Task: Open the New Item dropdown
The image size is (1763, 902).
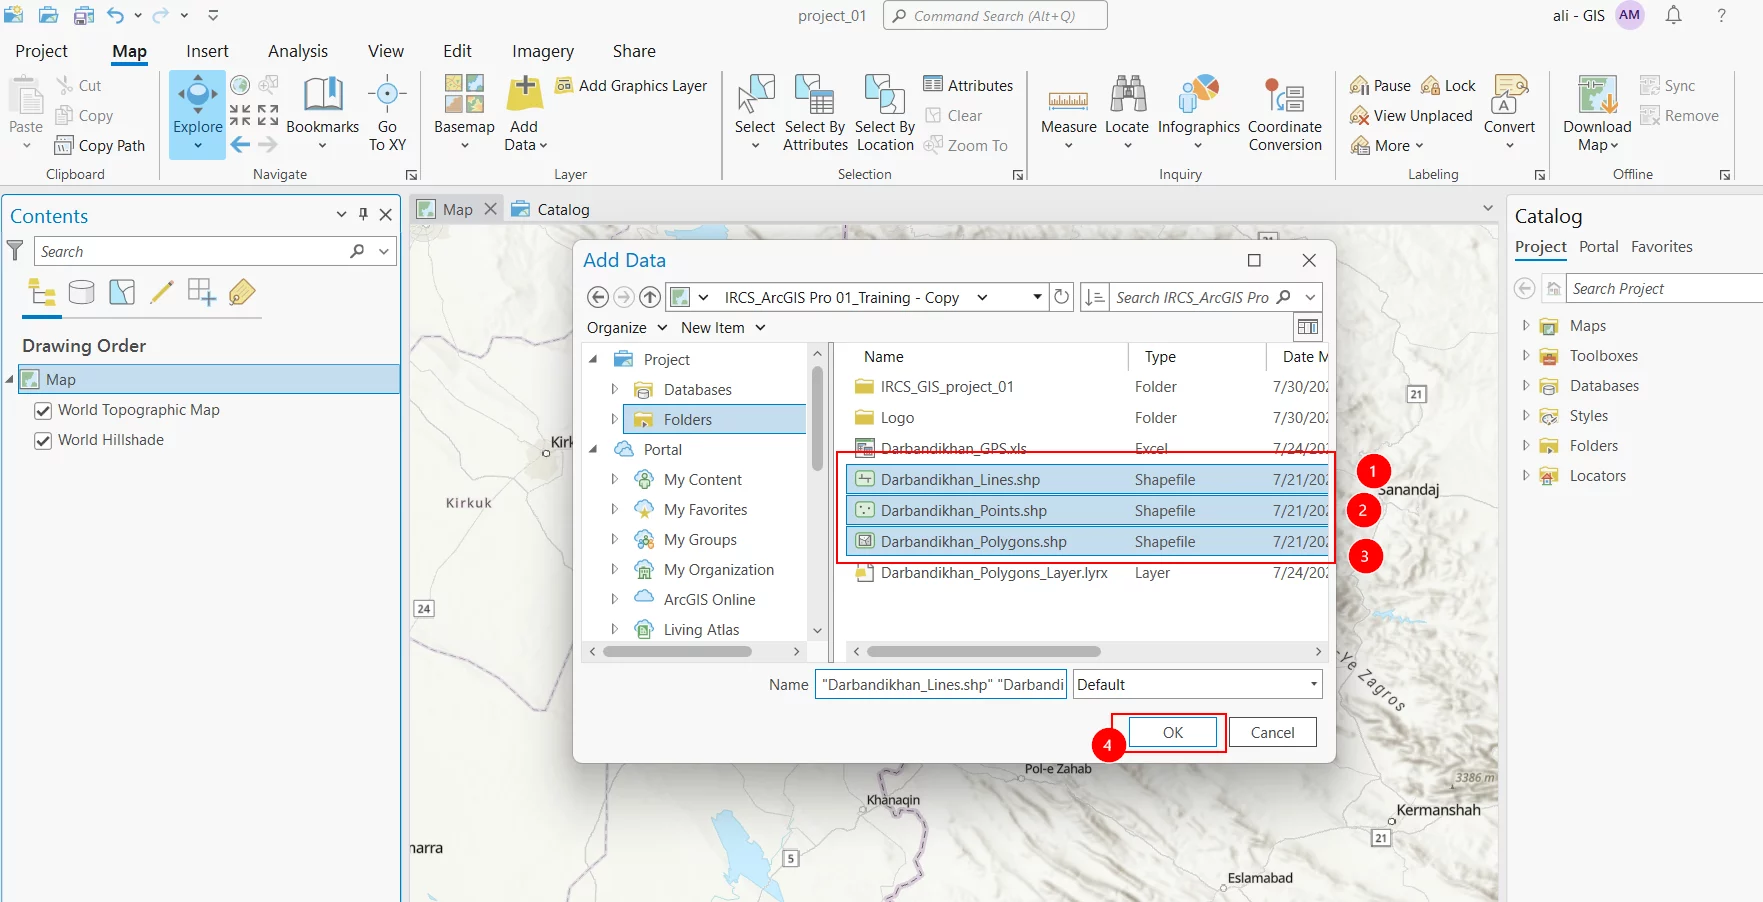Action: (x=723, y=328)
